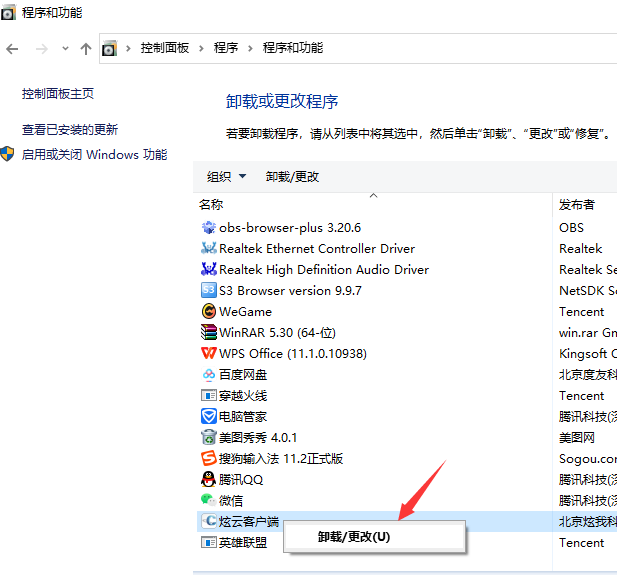
Task: Click the WPS Office icon
Action: 209,353
